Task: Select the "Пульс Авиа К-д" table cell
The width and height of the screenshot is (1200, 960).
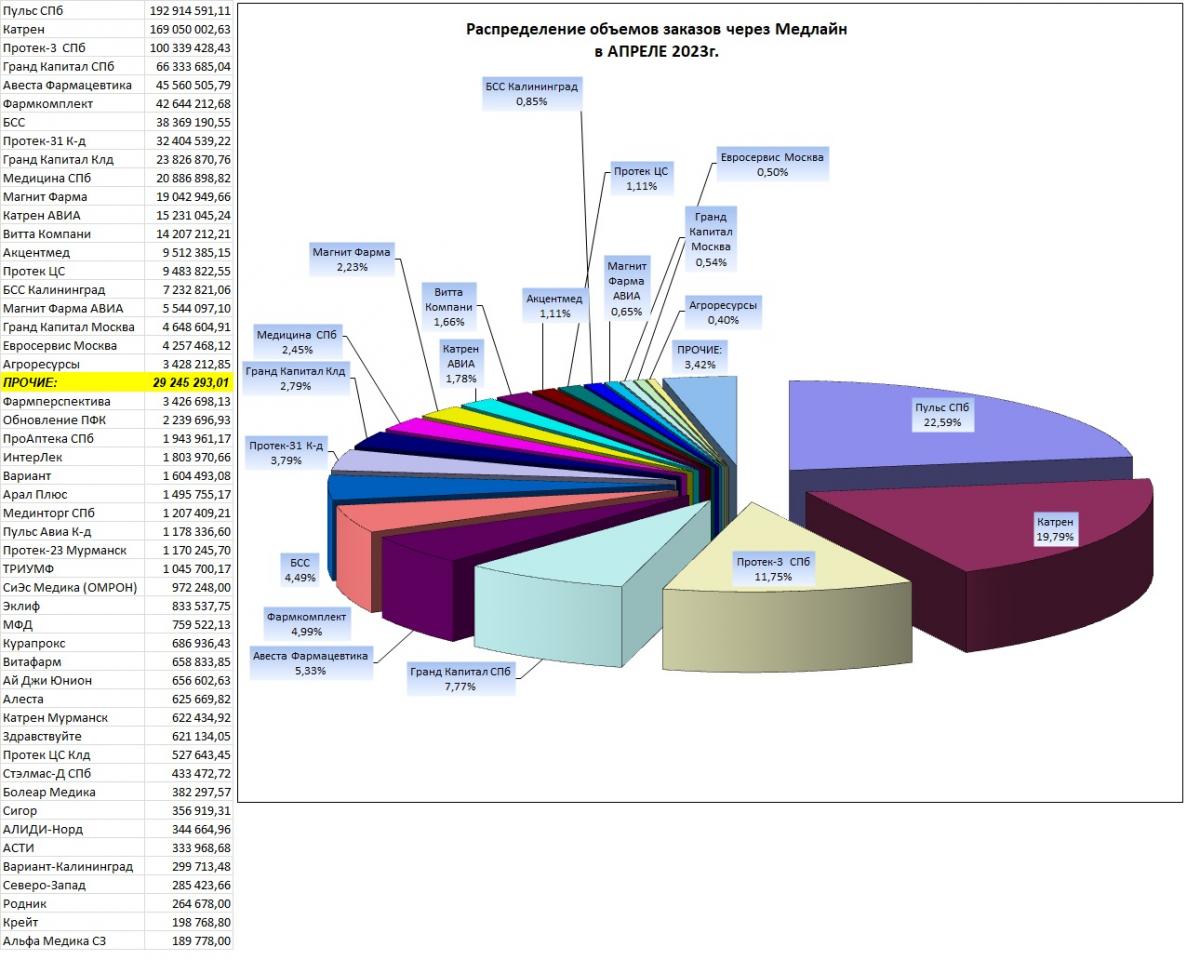Action: coord(72,531)
